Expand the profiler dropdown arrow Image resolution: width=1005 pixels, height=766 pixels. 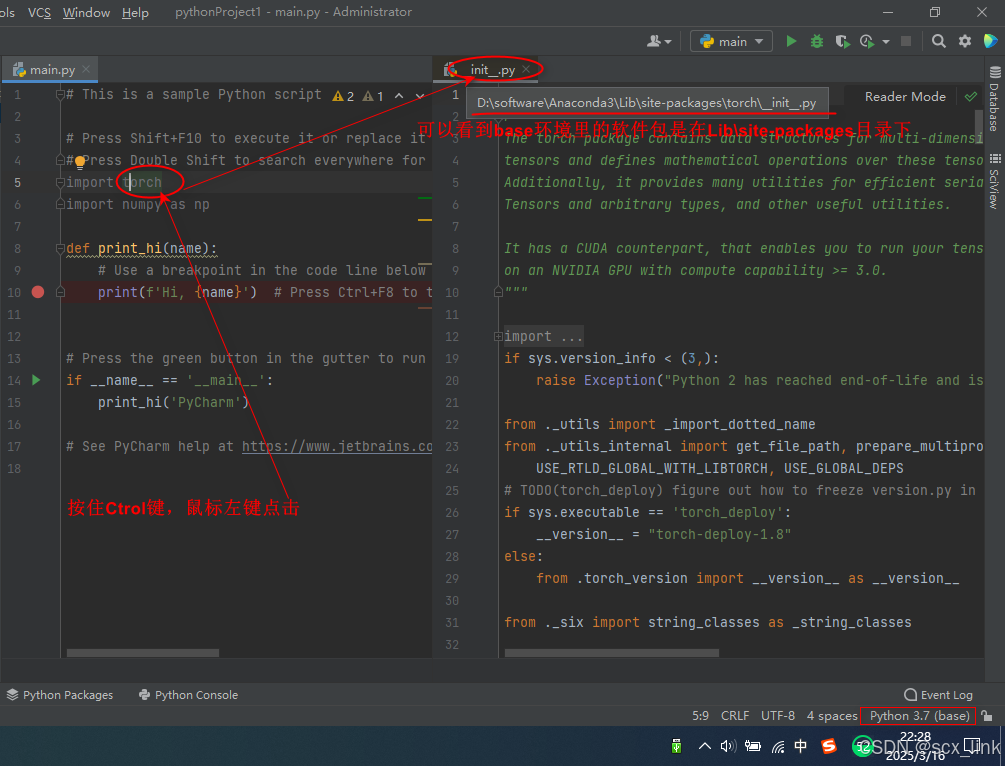(886, 42)
